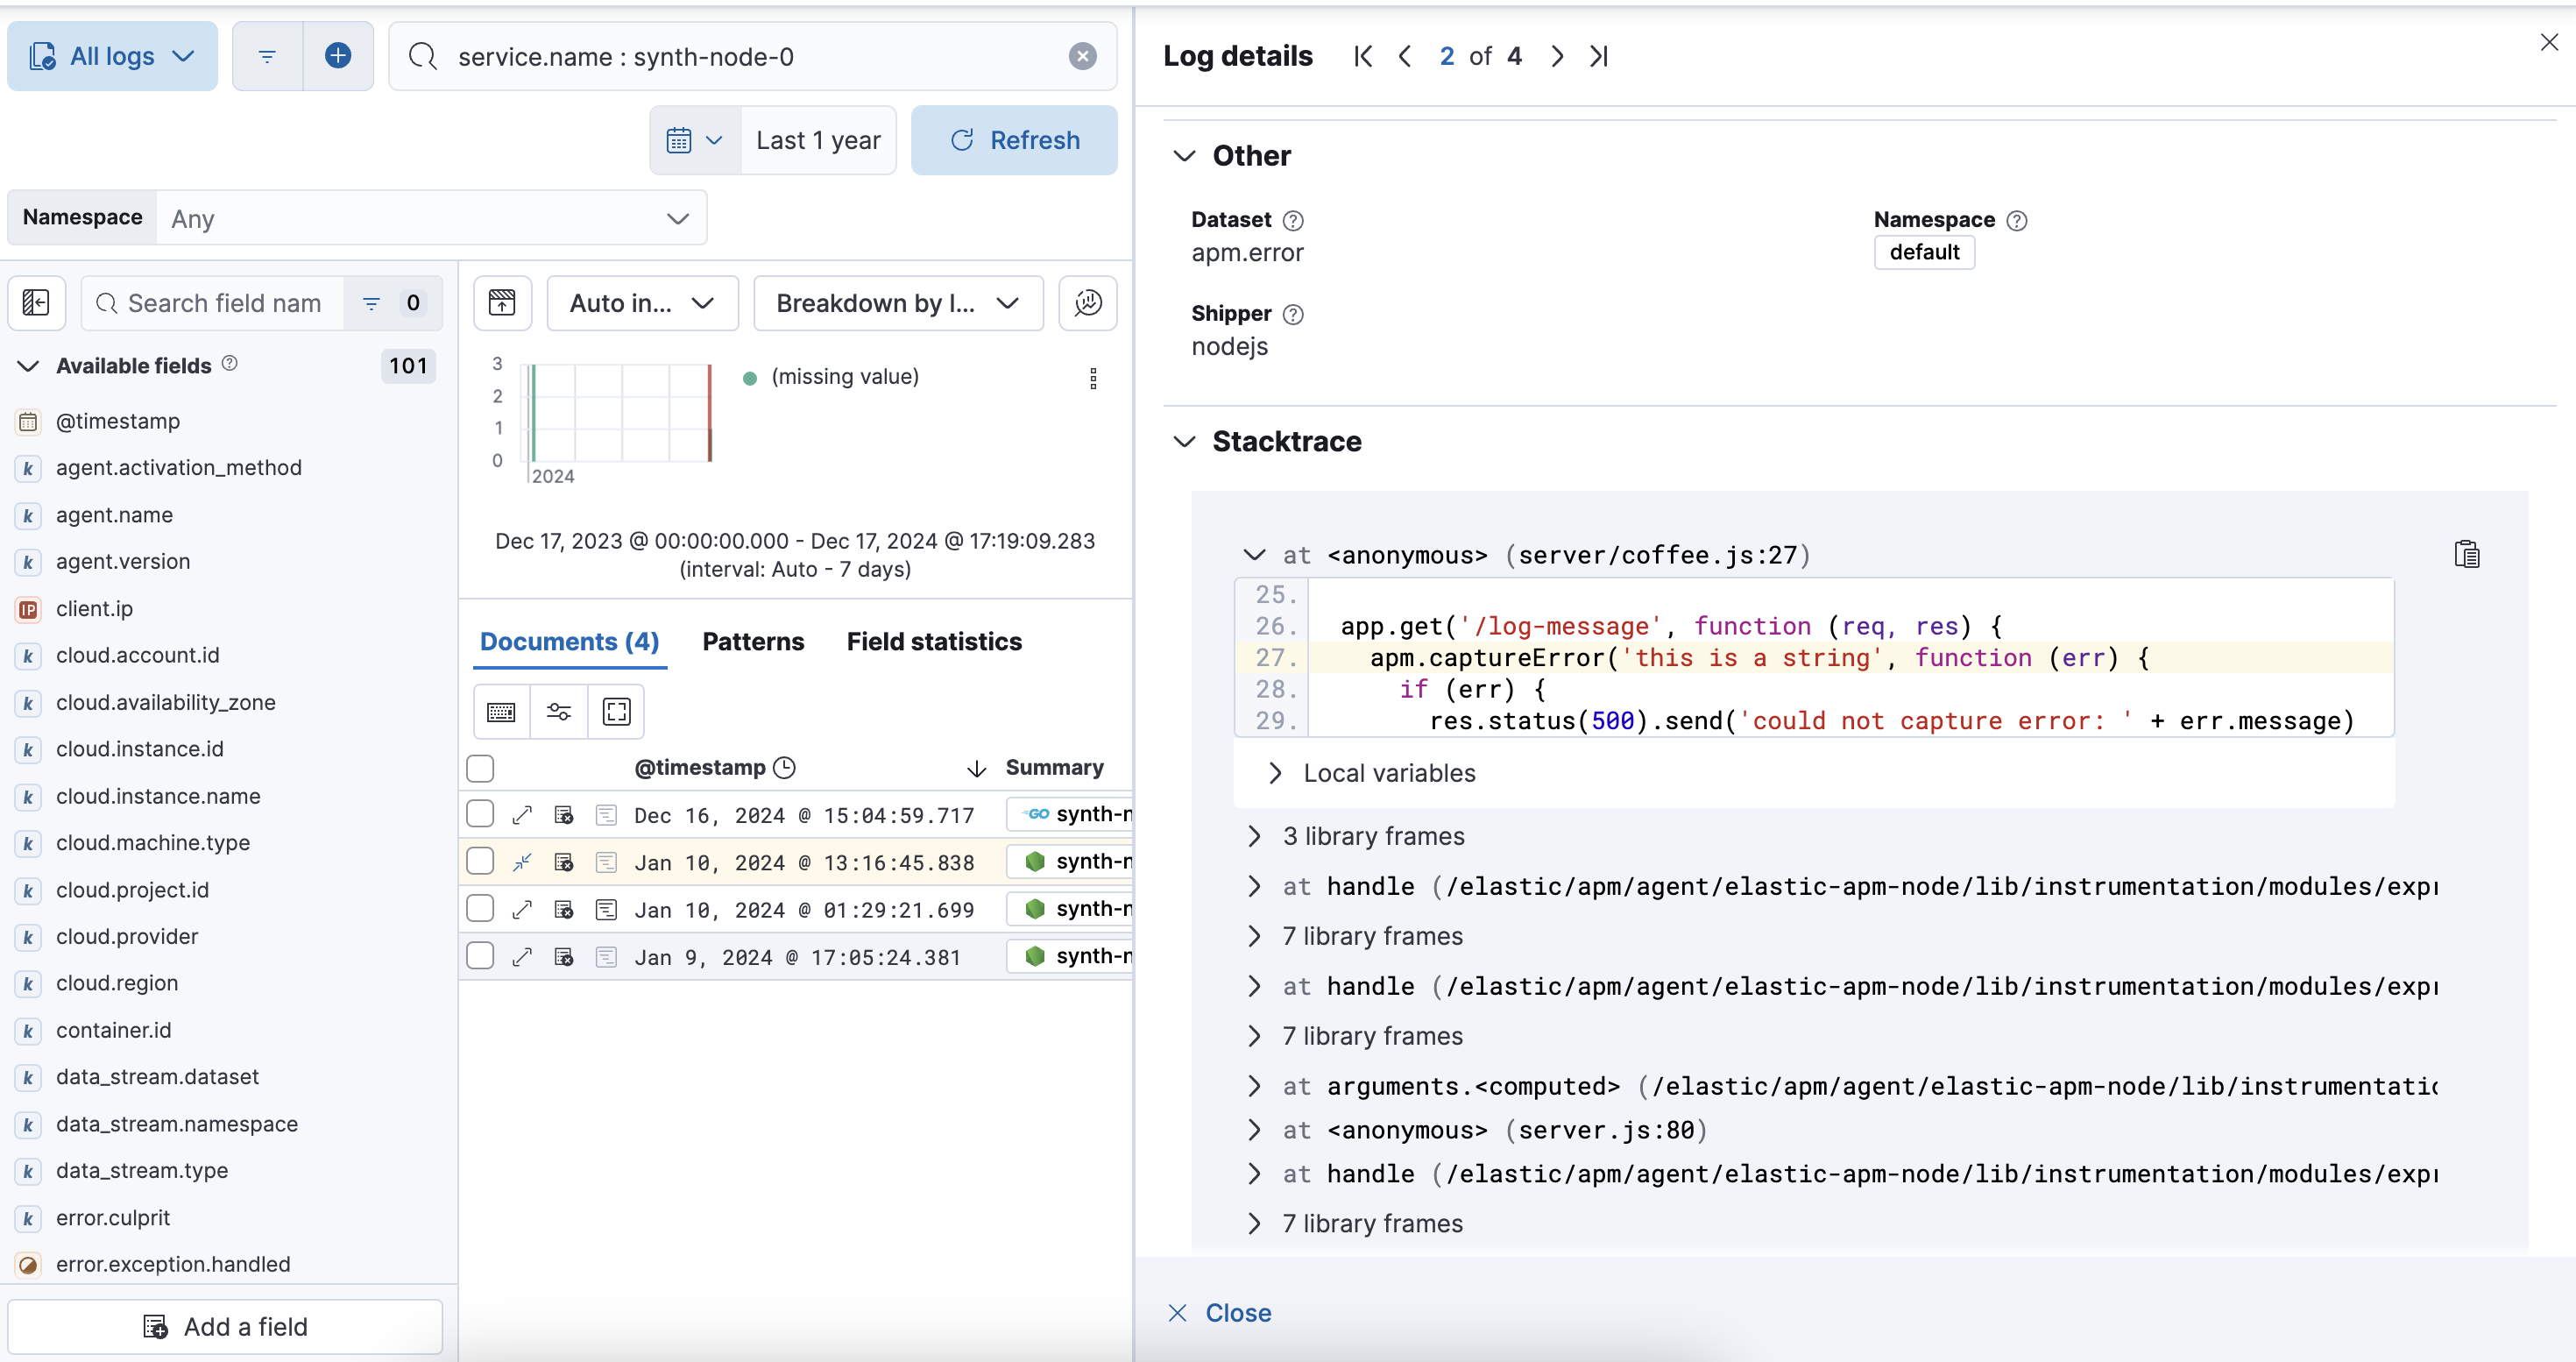The height and width of the screenshot is (1362, 2576).
Task: Go to first log in details pager
Action: coord(1363,56)
